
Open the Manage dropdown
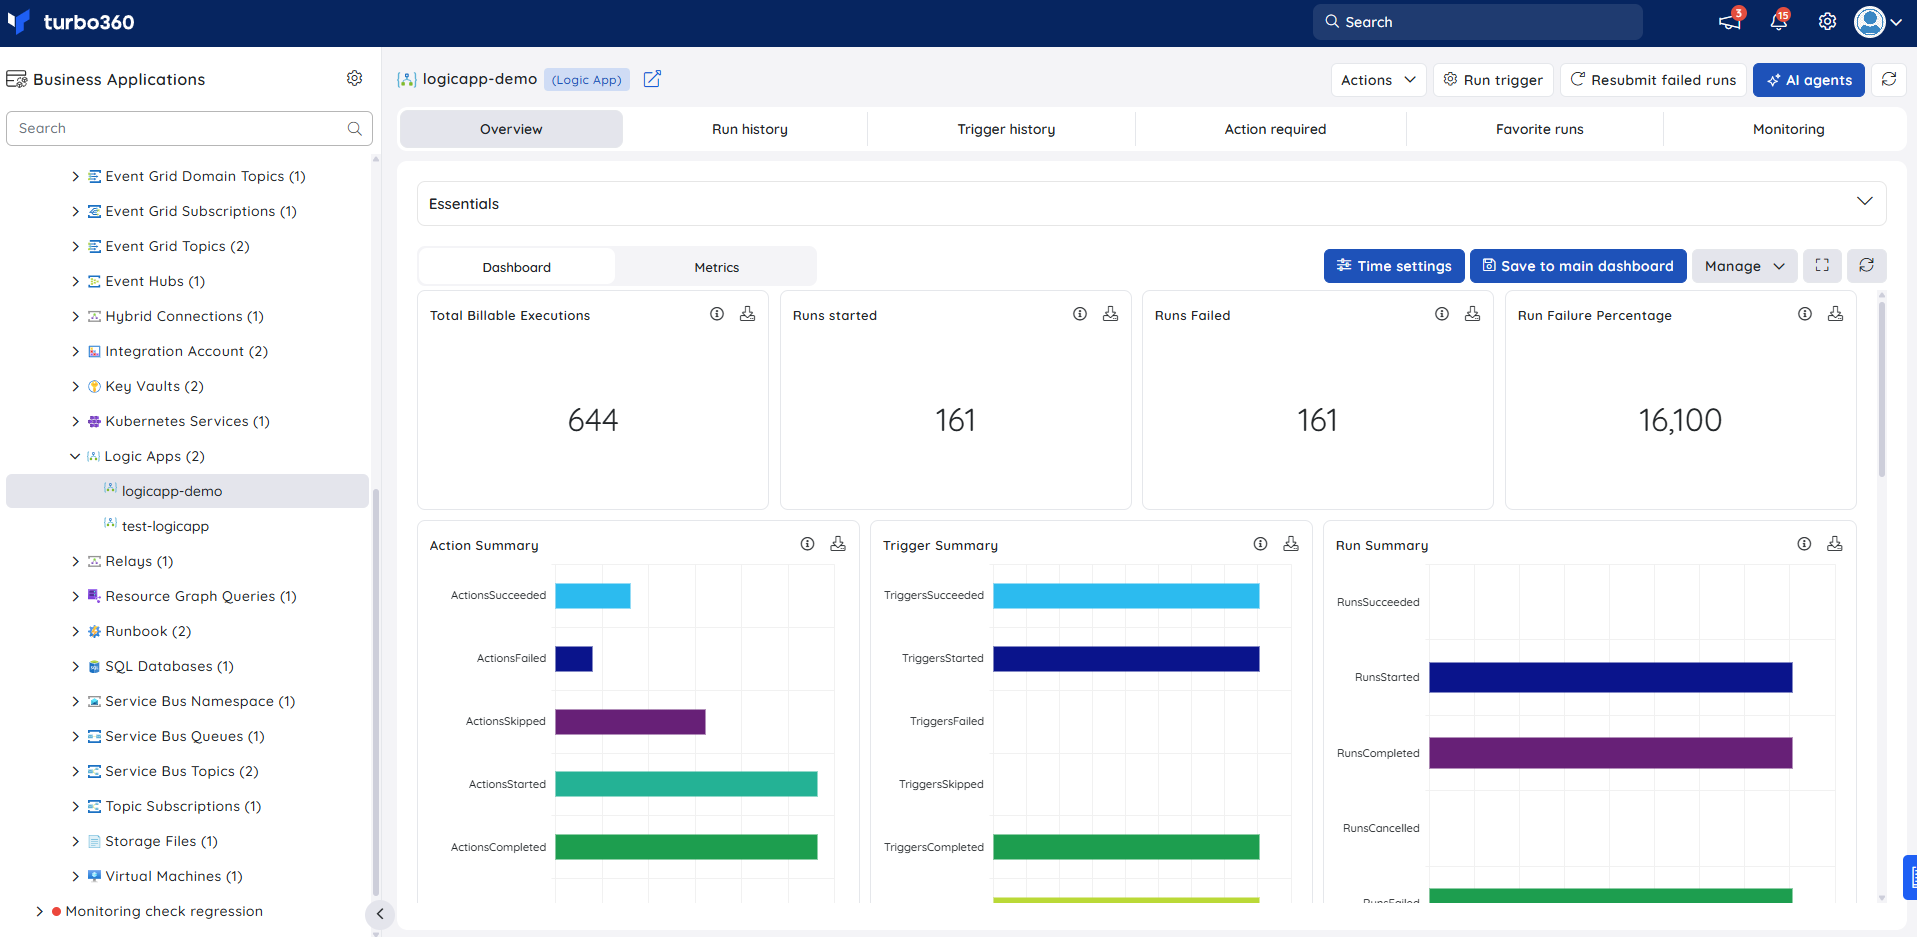point(1744,266)
